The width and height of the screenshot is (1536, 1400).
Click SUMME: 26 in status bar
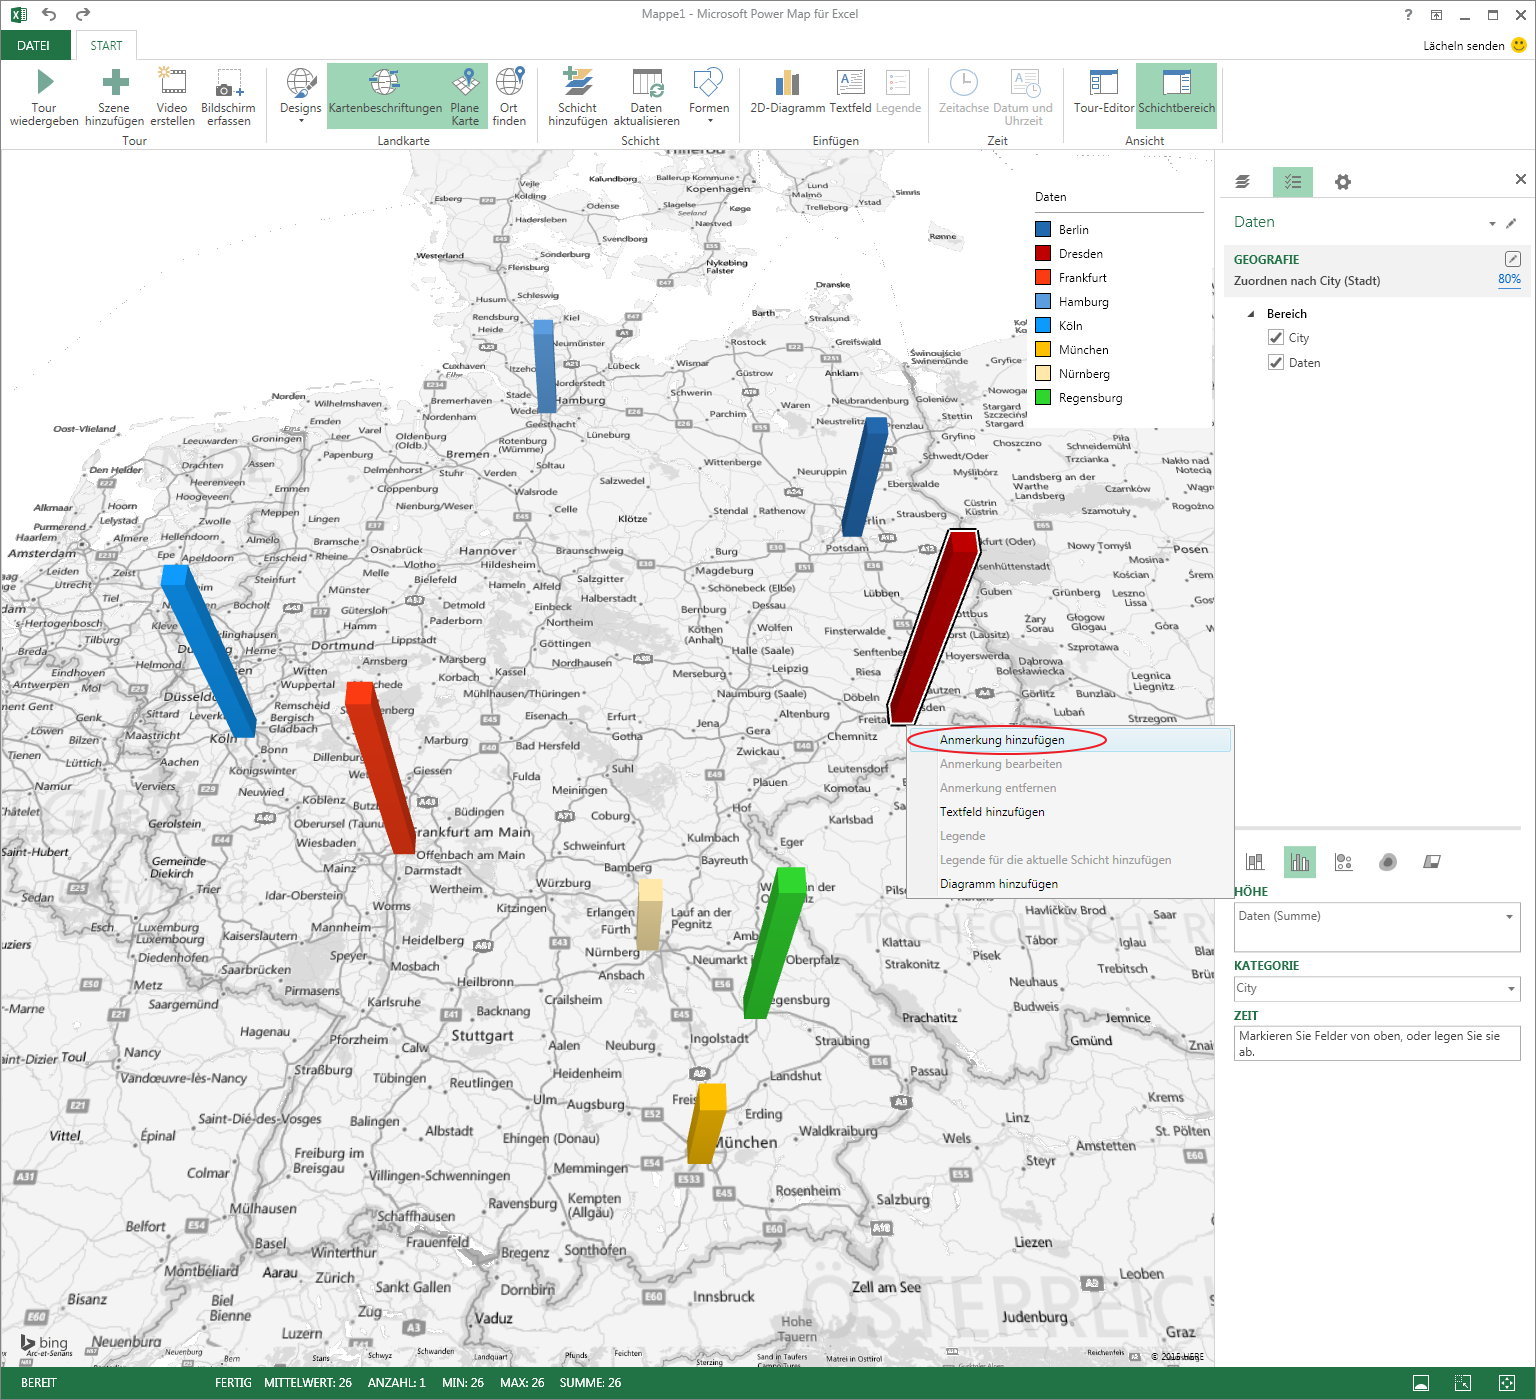(590, 1383)
